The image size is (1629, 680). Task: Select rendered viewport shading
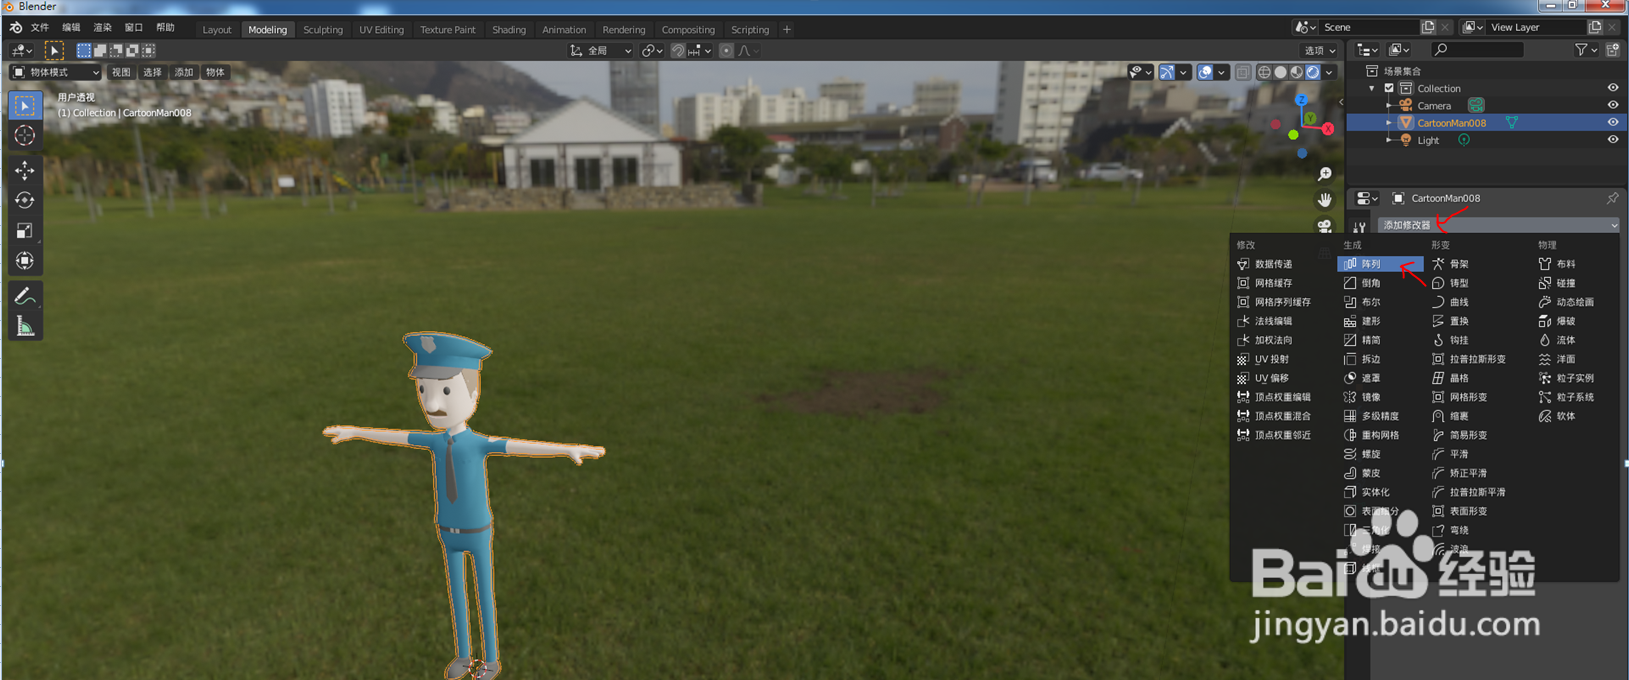pyautogui.click(x=1312, y=72)
